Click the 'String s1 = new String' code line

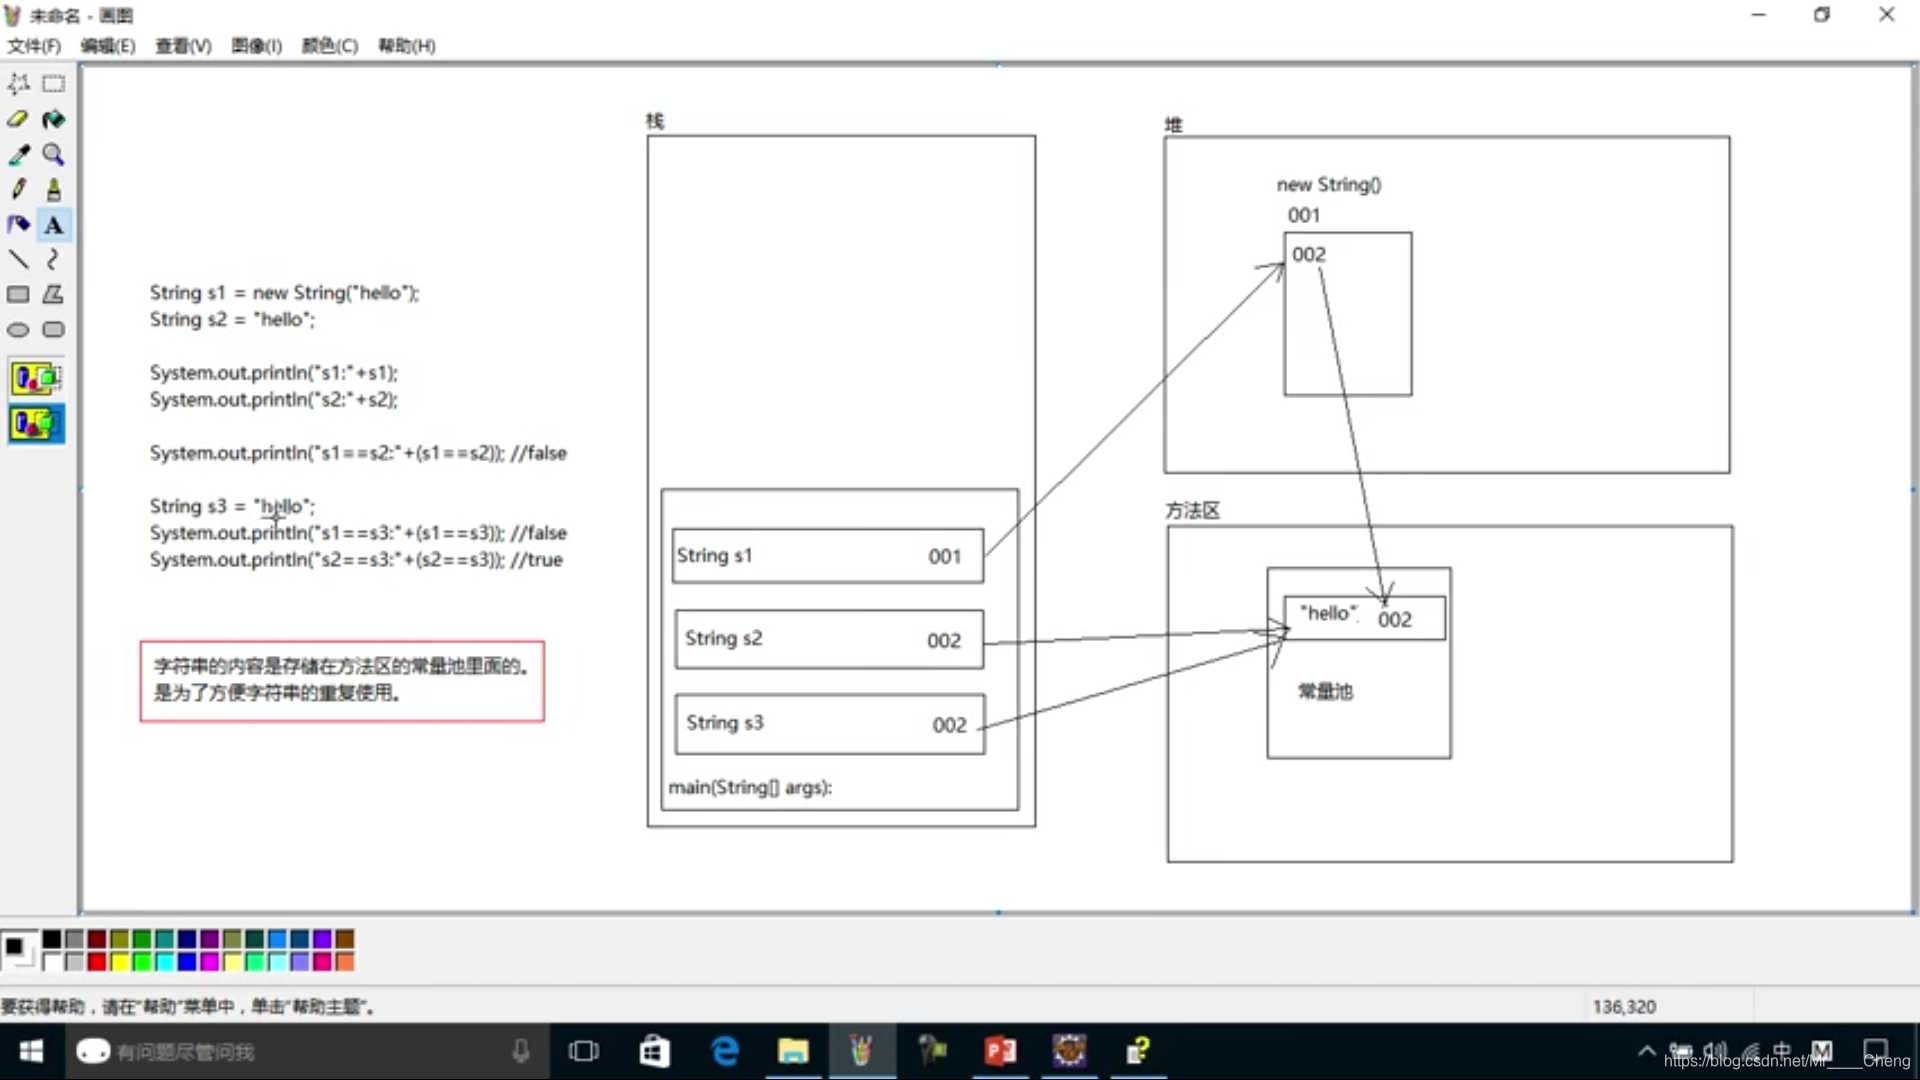click(284, 293)
